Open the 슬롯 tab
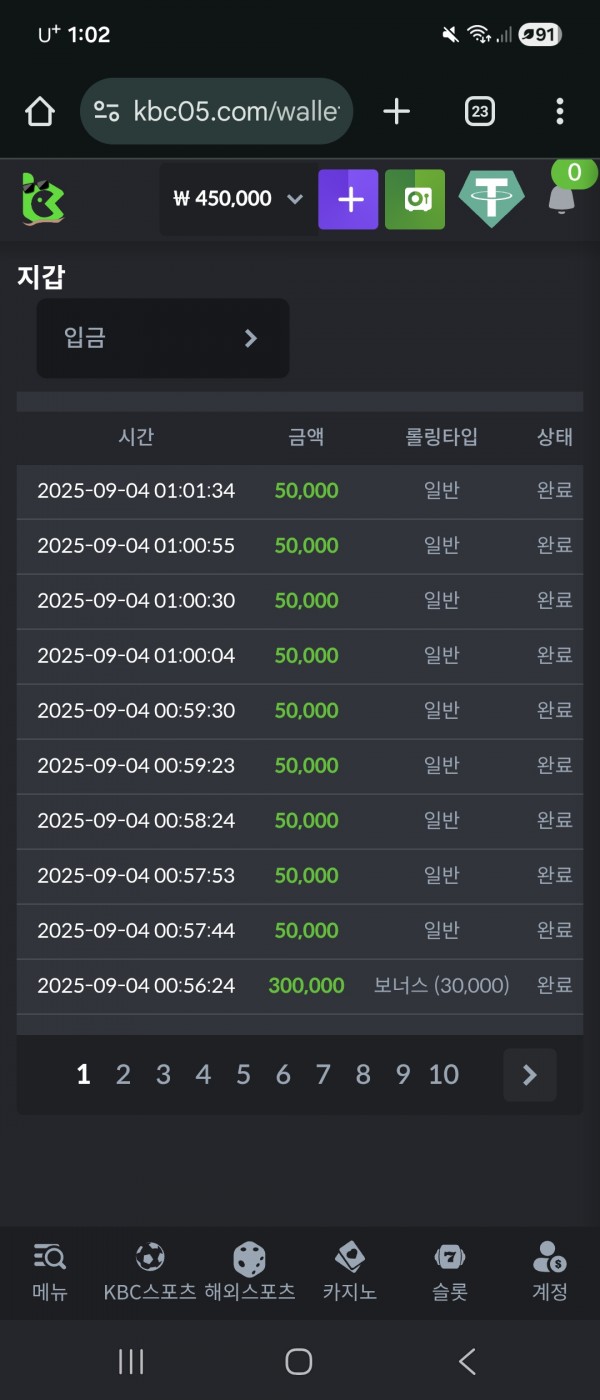Image resolution: width=600 pixels, height=1400 pixels. coord(450,1271)
